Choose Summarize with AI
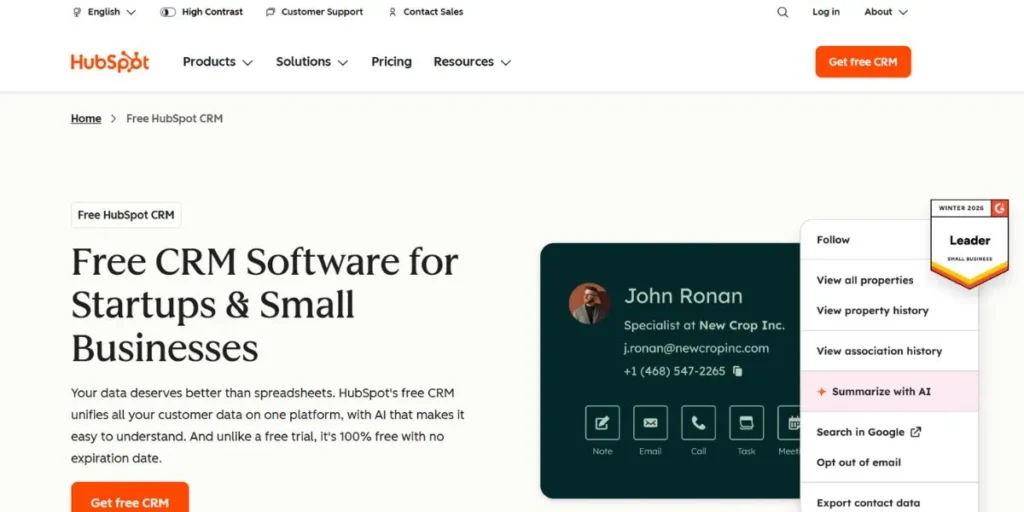 coord(889,392)
